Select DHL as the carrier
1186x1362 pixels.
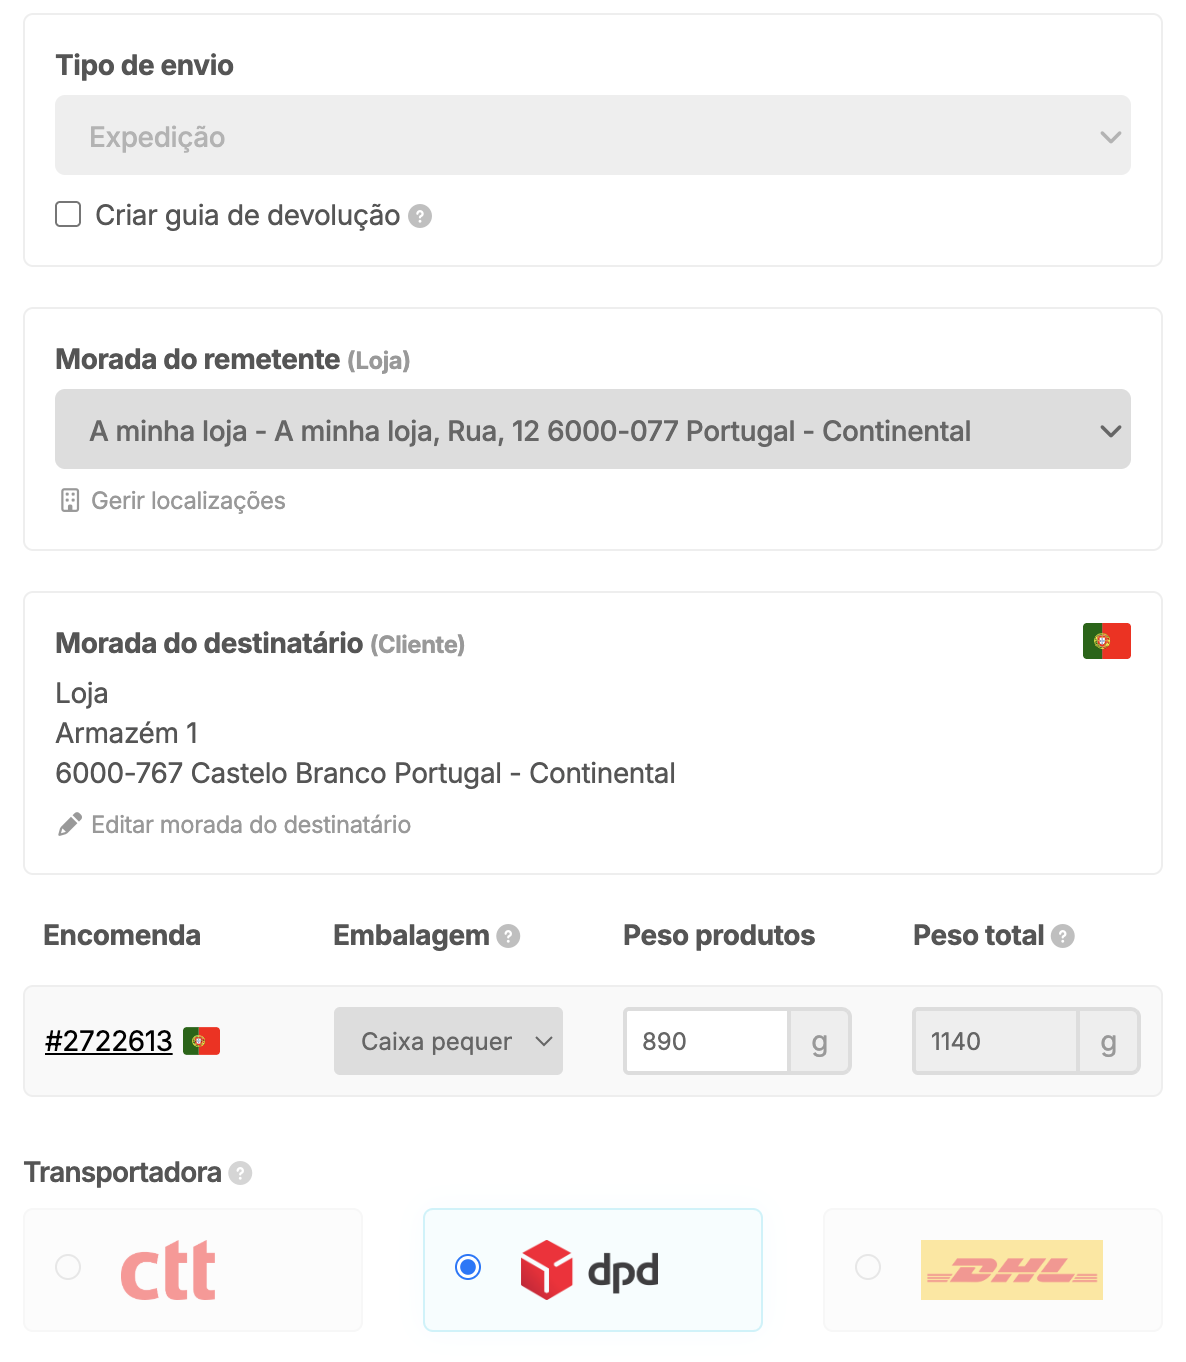point(867,1267)
